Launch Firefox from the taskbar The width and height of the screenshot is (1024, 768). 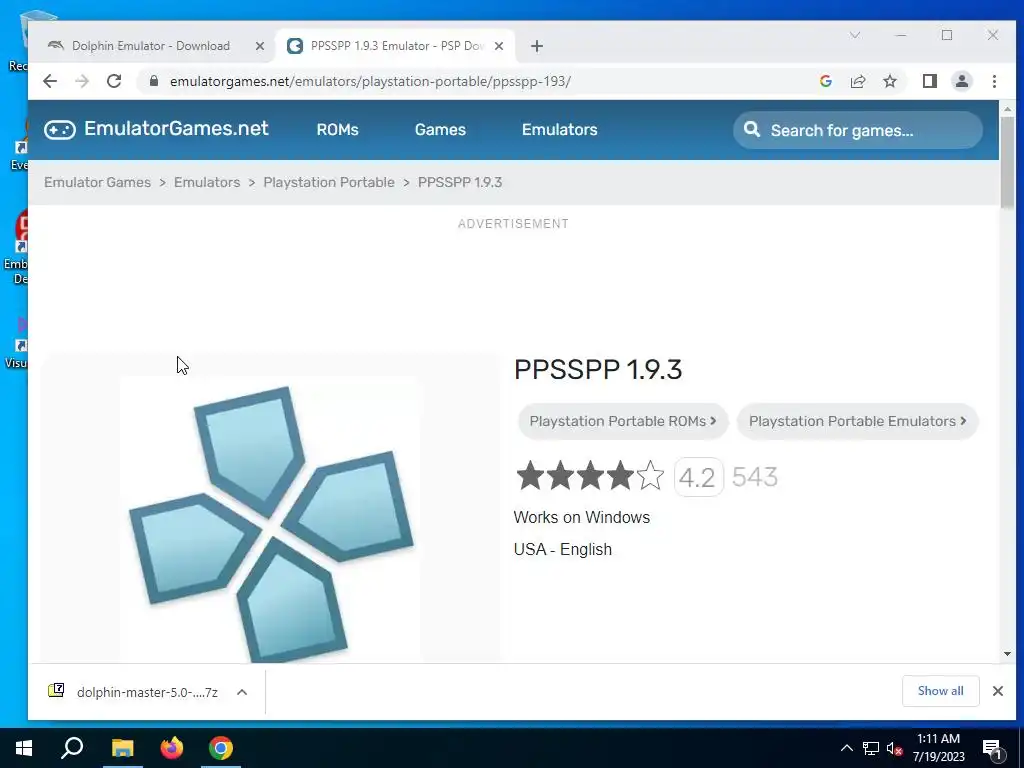point(172,748)
